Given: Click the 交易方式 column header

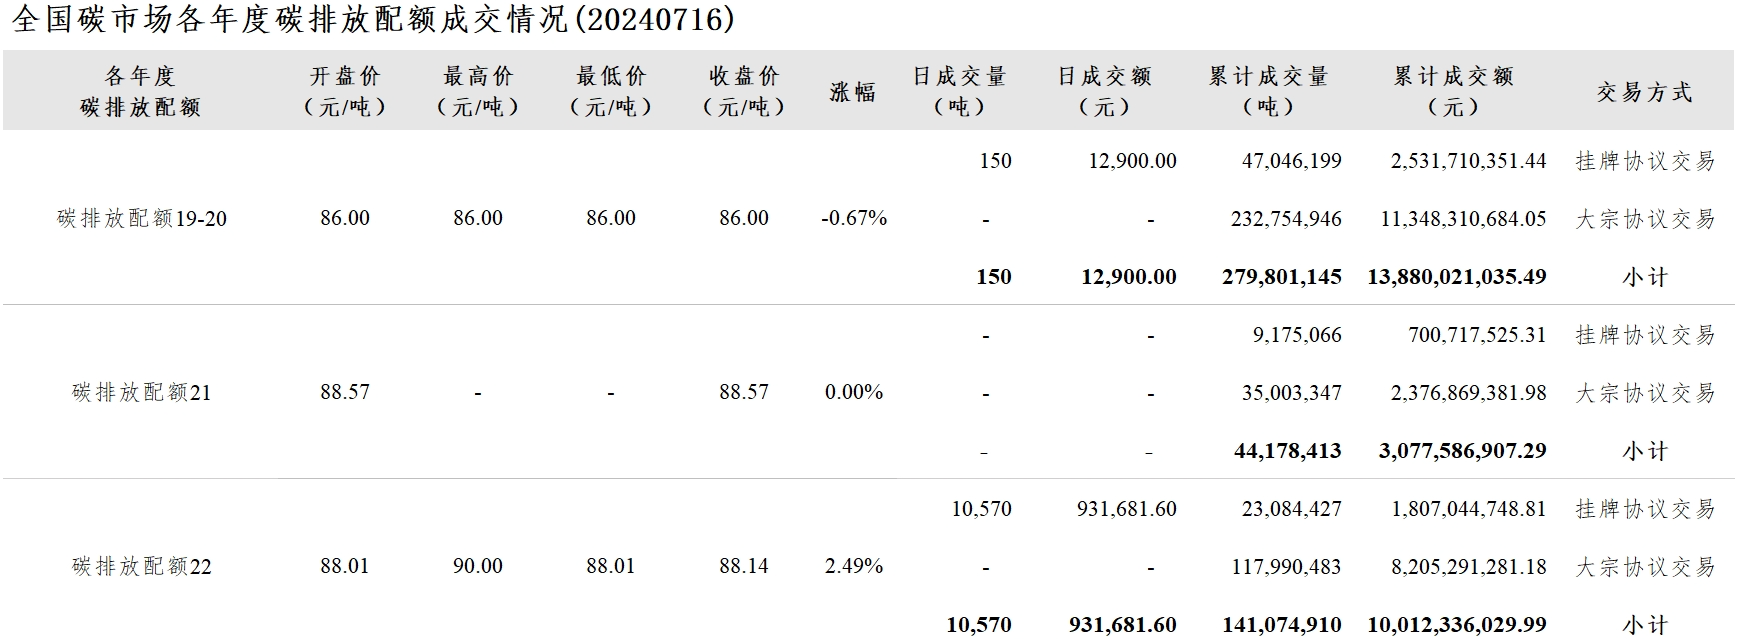Looking at the screenshot, I should click(1645, 92).
